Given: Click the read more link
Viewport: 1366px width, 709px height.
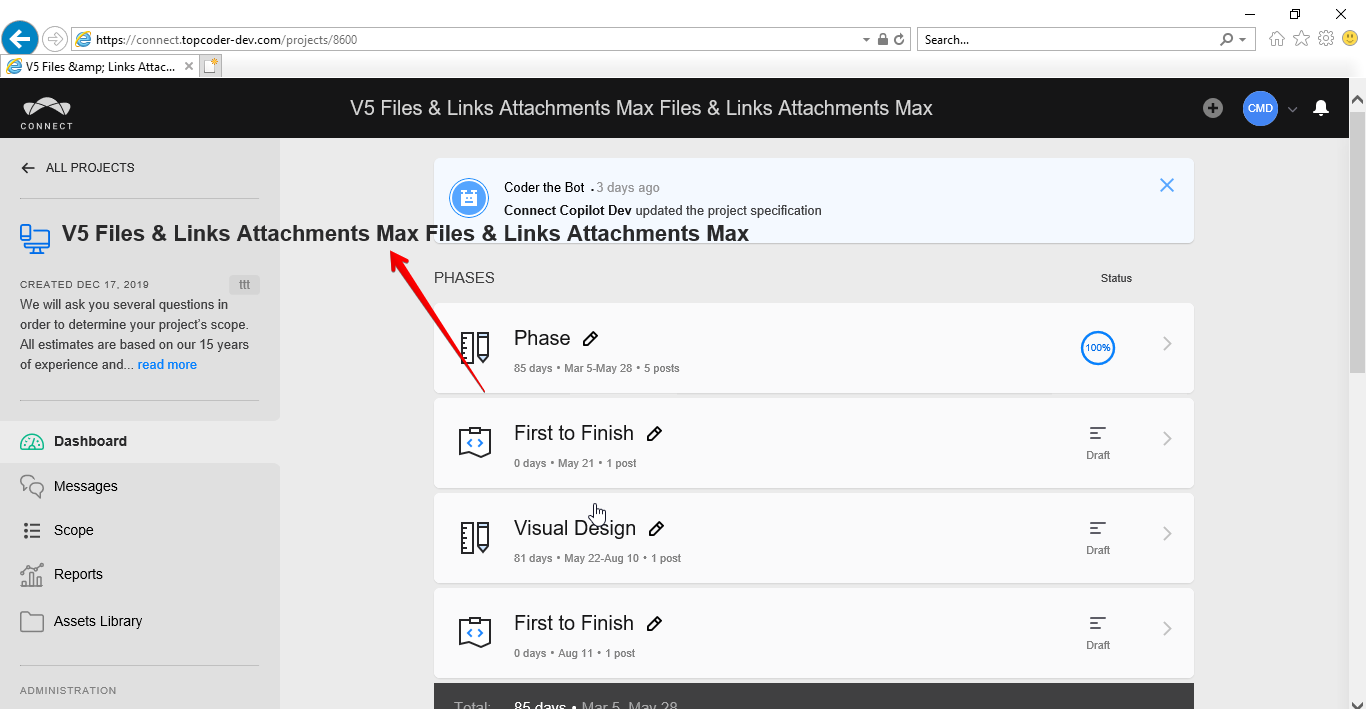Looking at the screenshot, I should pos(167,365).
